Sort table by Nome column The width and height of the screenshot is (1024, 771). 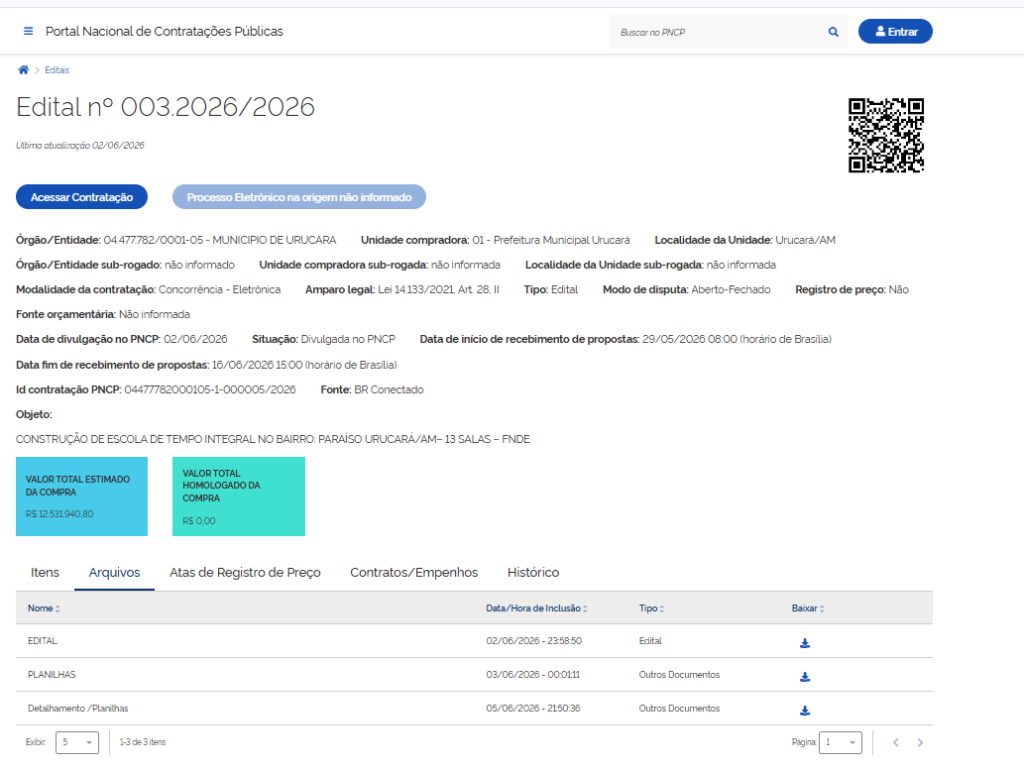pos(44,608)
